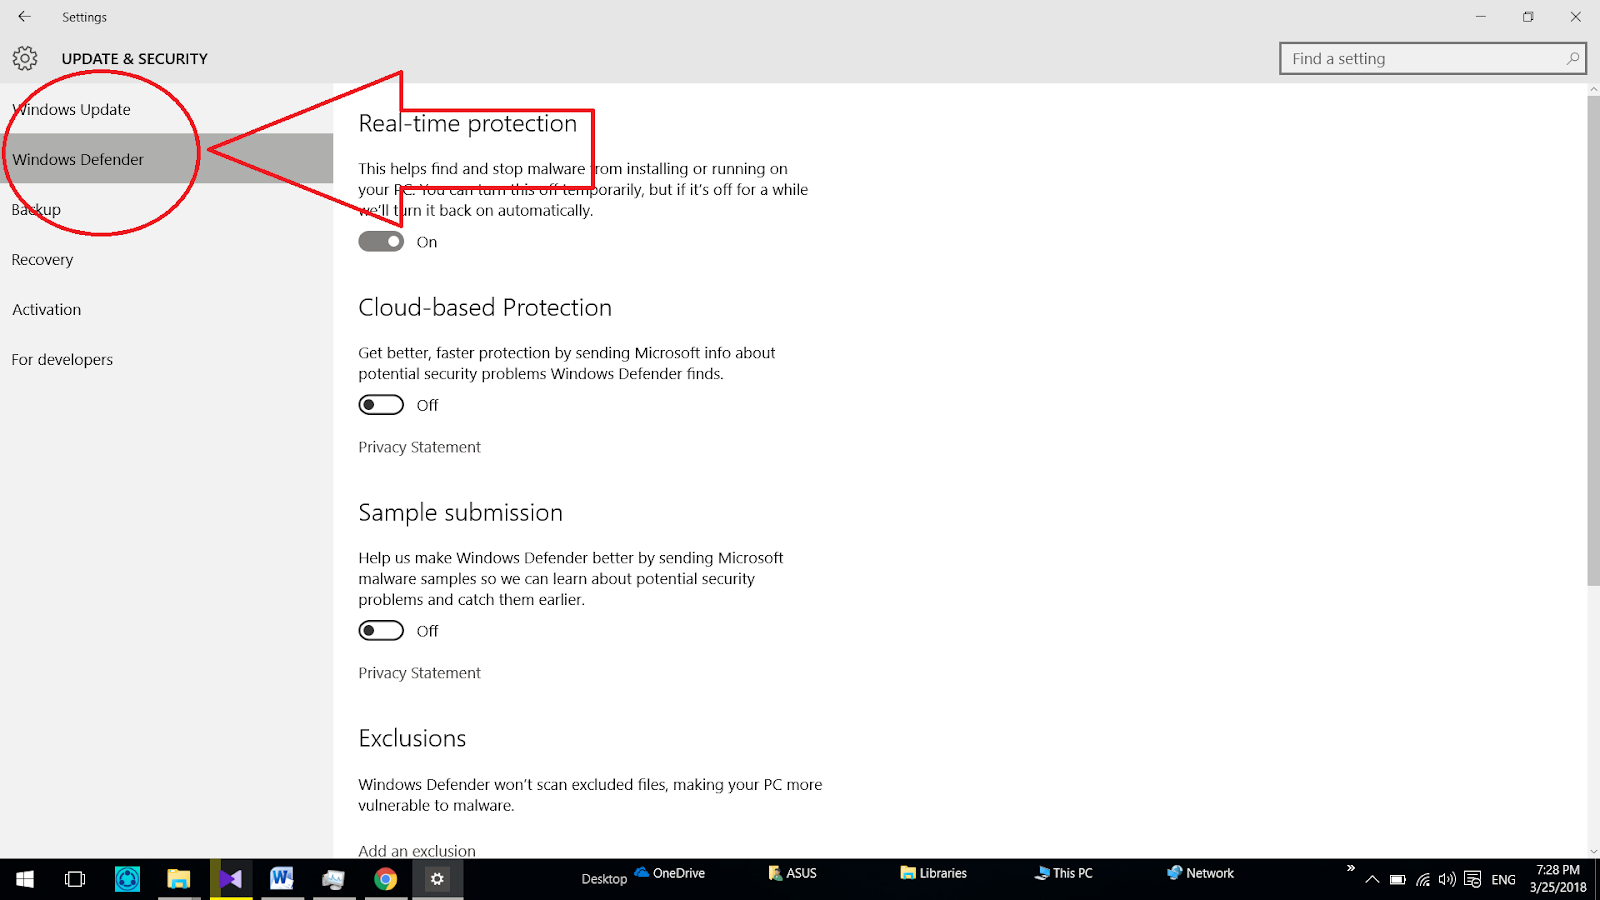Click Add an exclusion
Screen dimensions: 1600x900
click(416, 850)
